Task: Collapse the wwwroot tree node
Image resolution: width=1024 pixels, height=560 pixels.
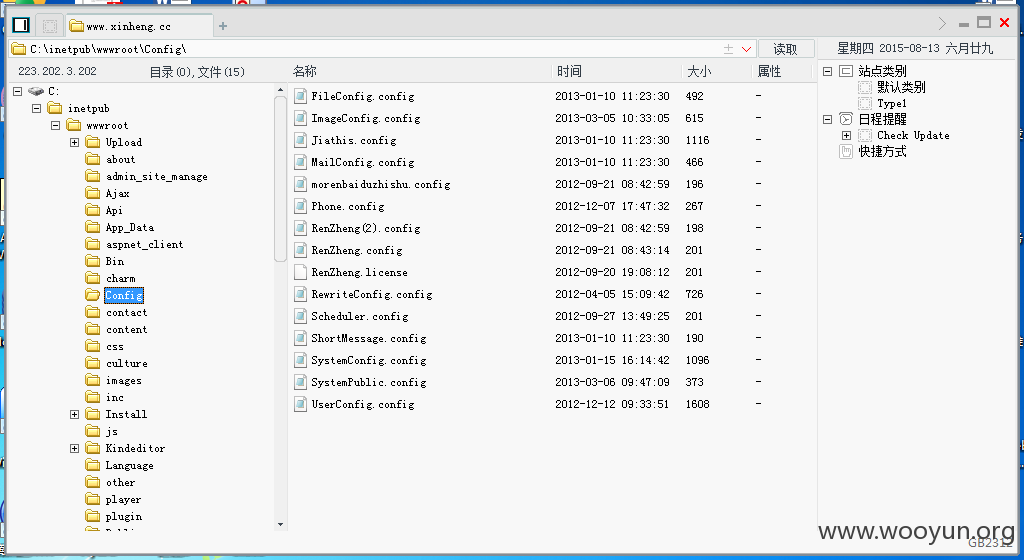Action: pos(56,125)
